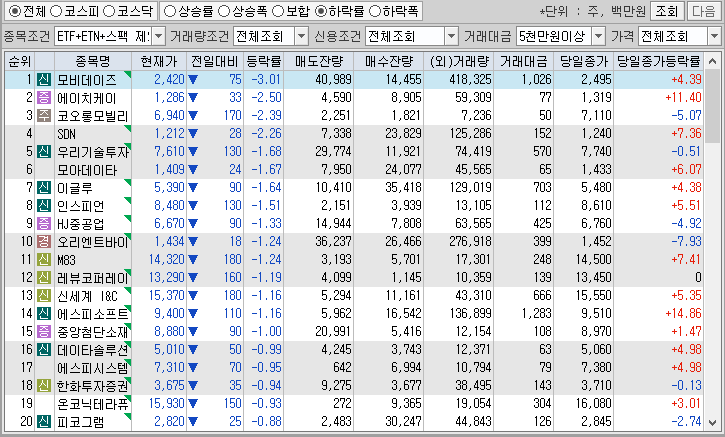Select stock name 에이치케이
The width and height of the screenshot is (725, 437).
(87, 98)
